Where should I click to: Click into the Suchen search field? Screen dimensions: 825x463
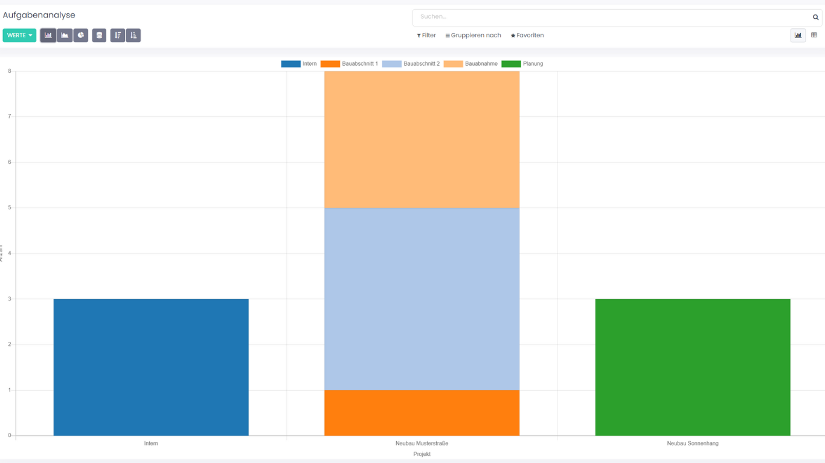(610, 17)
